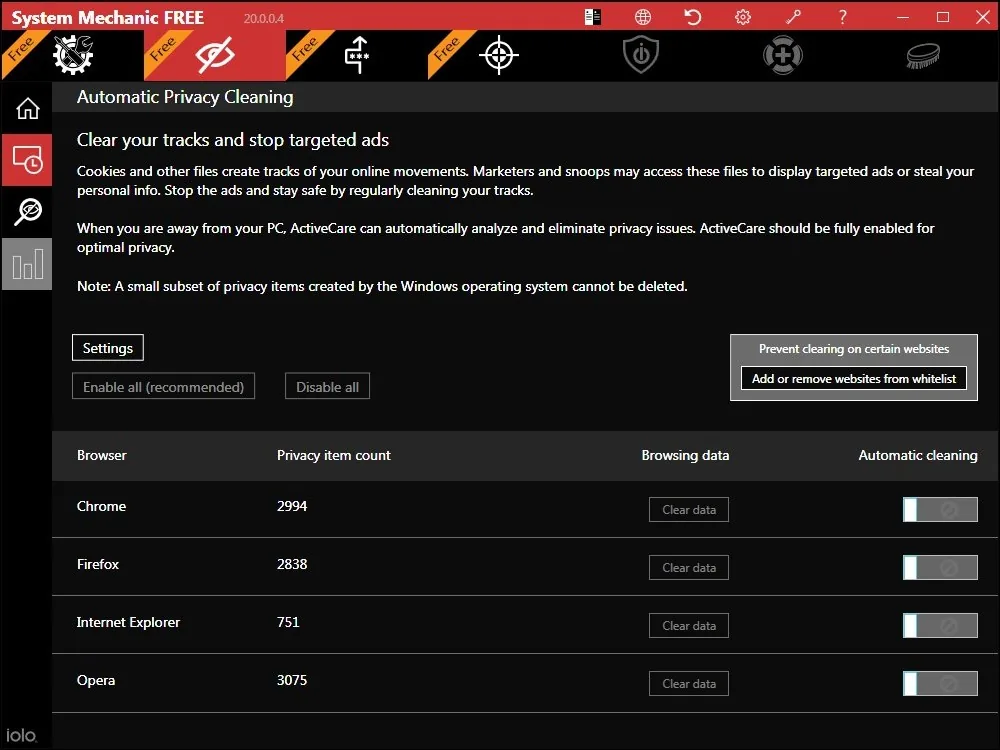Toggle automatic cleaning for Firefox

pos(940,568)
